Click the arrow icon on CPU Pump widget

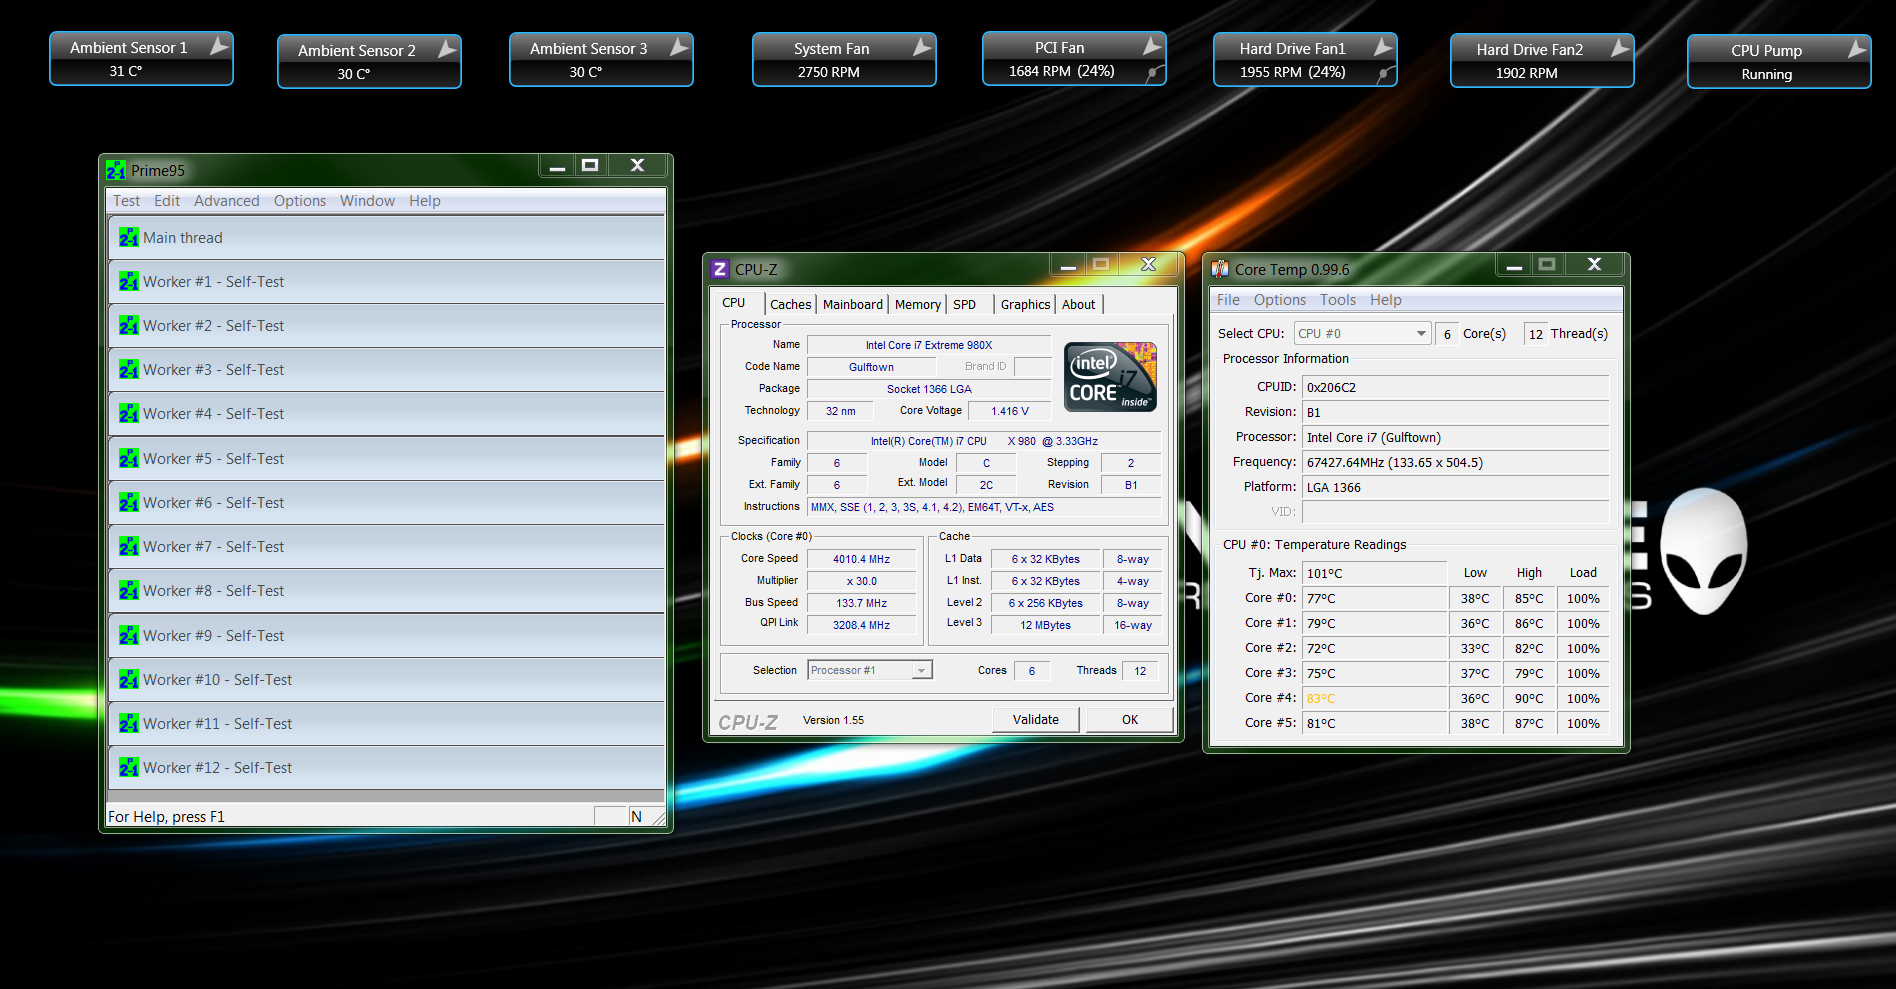(1857, 49)
